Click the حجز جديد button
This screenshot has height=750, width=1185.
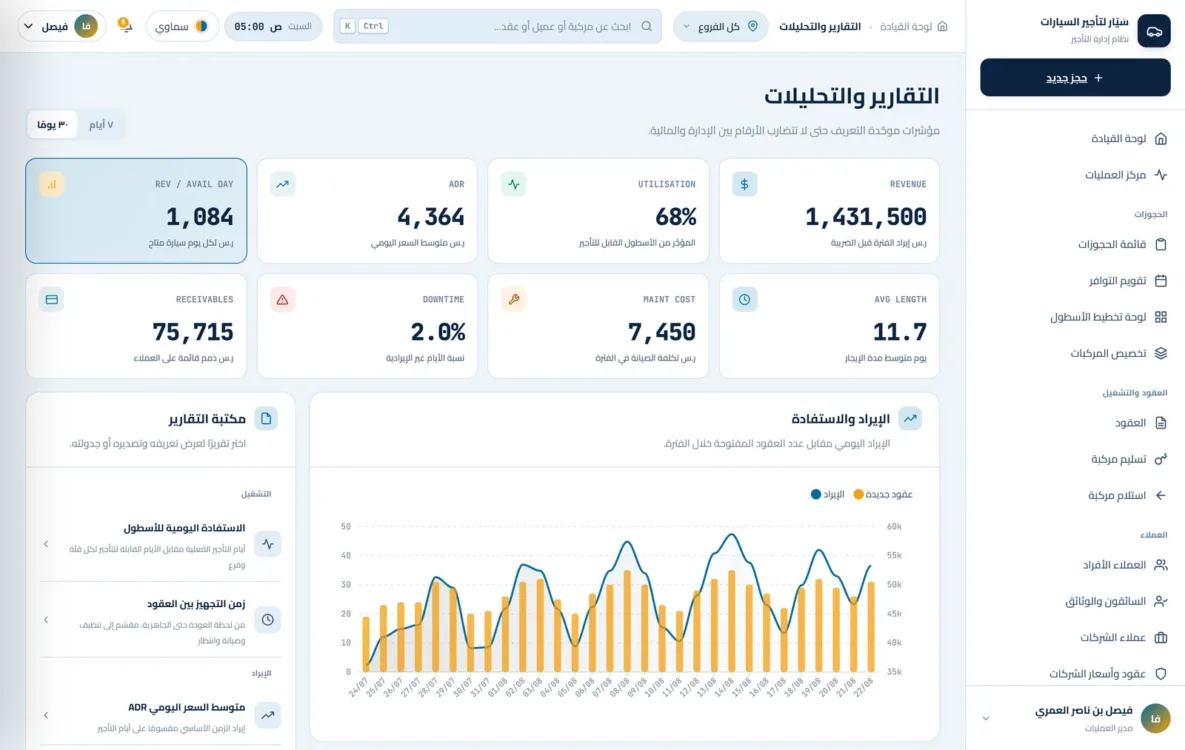coord(1075,77)
